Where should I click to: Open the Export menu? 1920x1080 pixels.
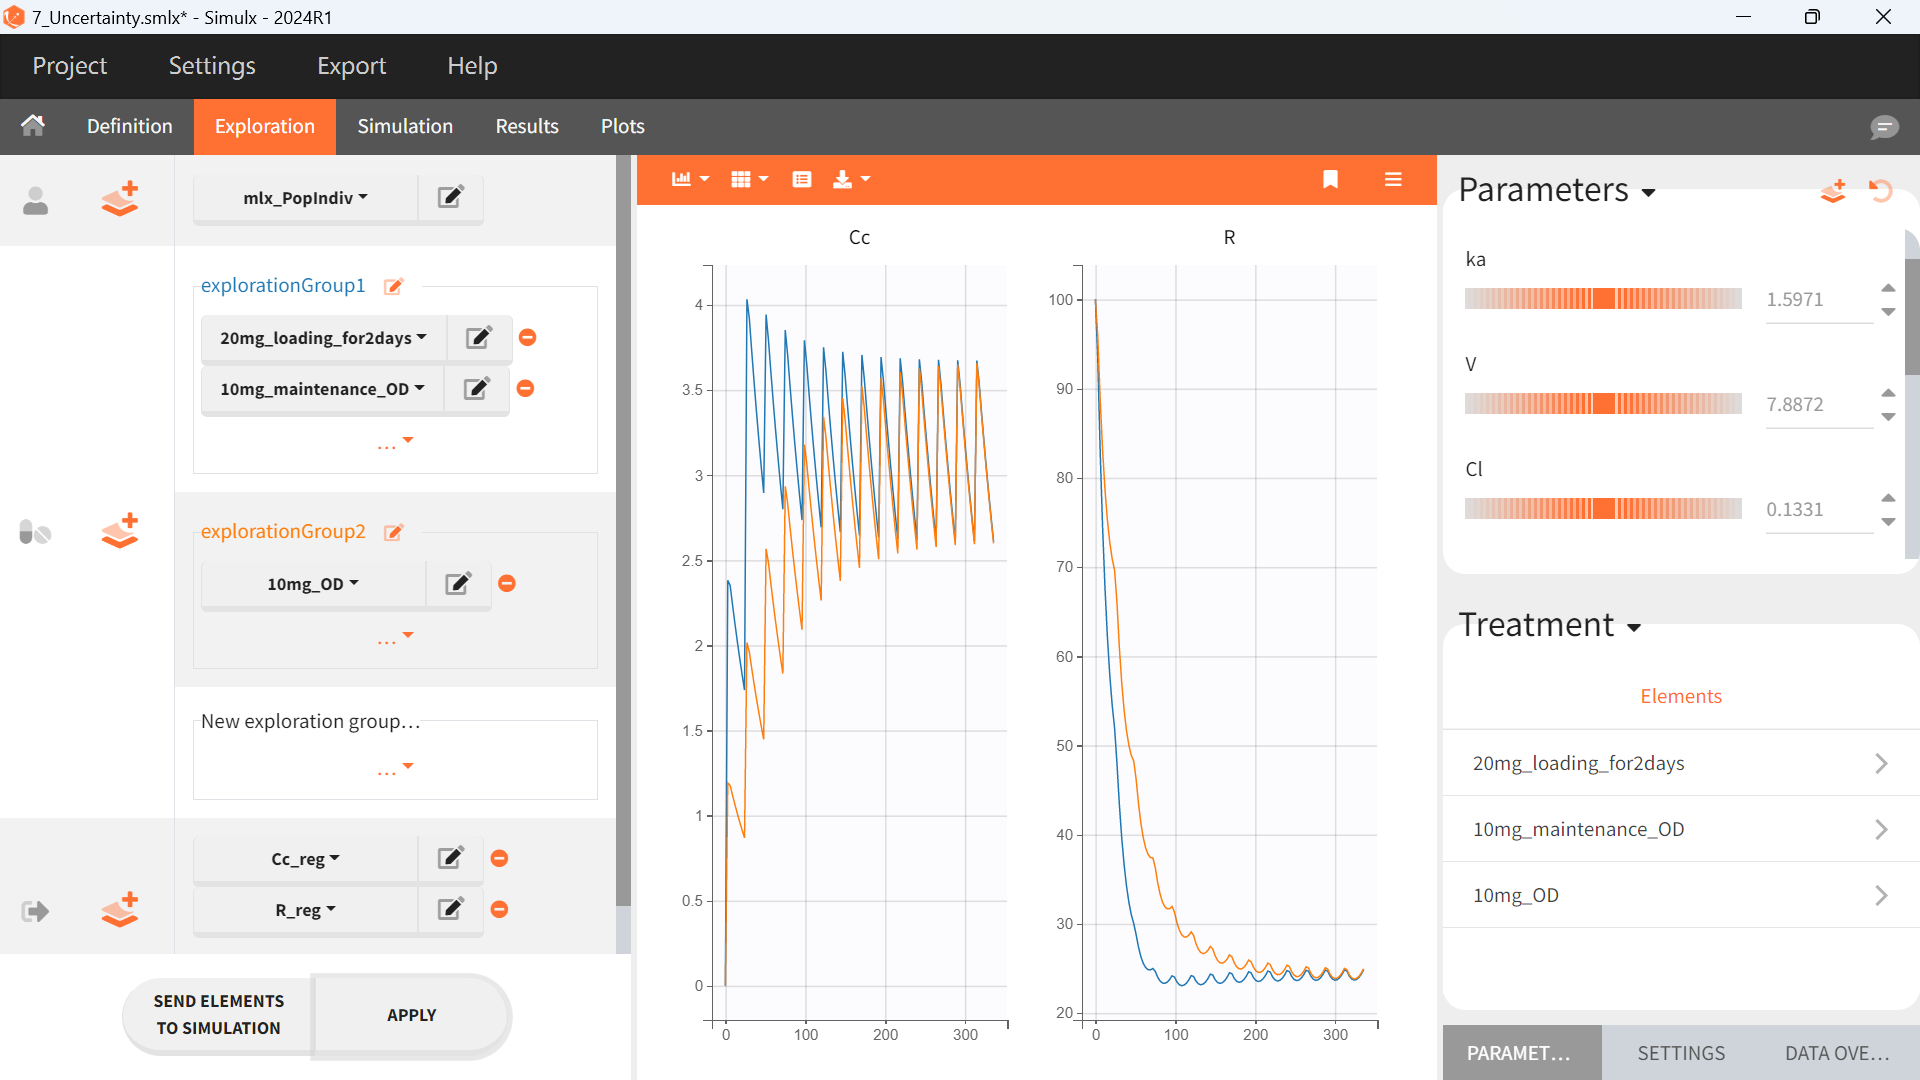coord(351,66)
